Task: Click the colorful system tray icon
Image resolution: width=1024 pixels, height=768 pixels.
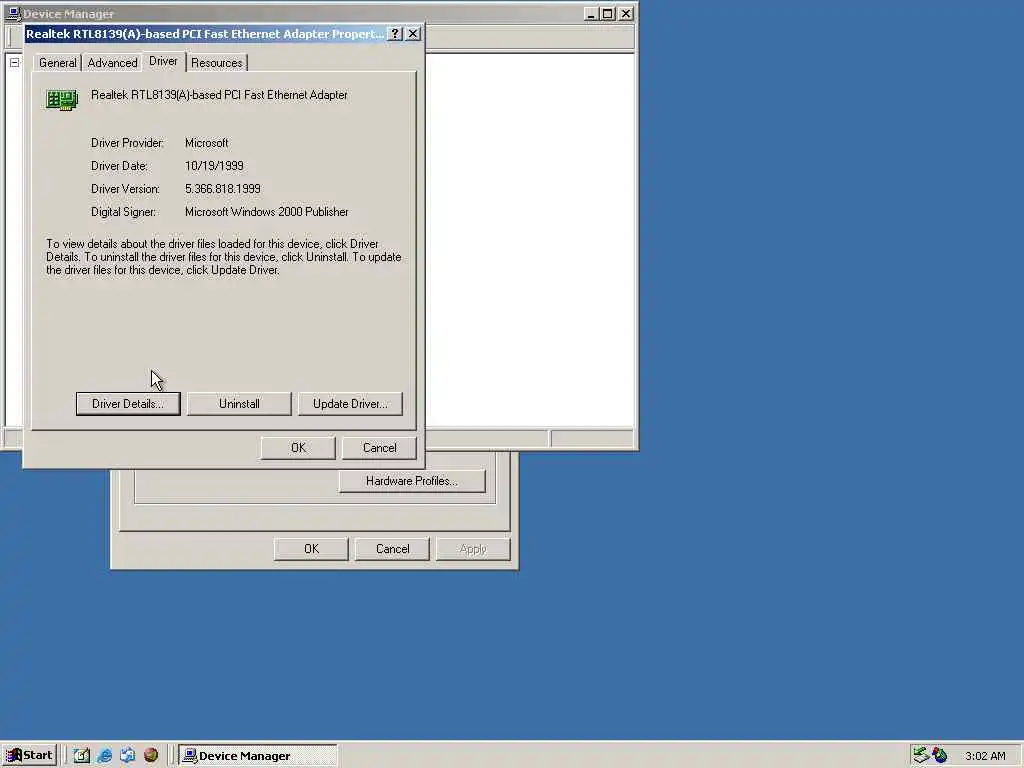Action: (x=940, y=756)
